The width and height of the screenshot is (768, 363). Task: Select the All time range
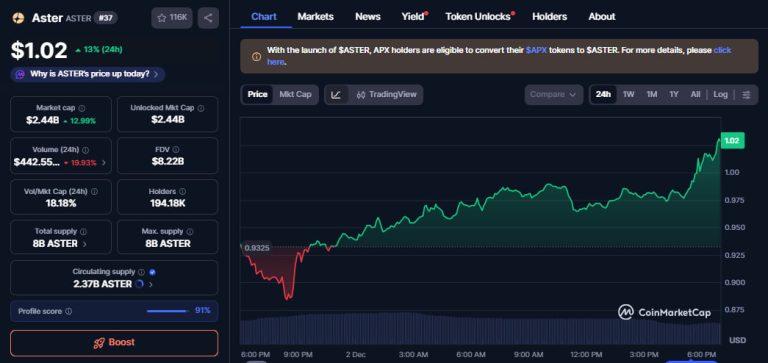coord(695,95)
